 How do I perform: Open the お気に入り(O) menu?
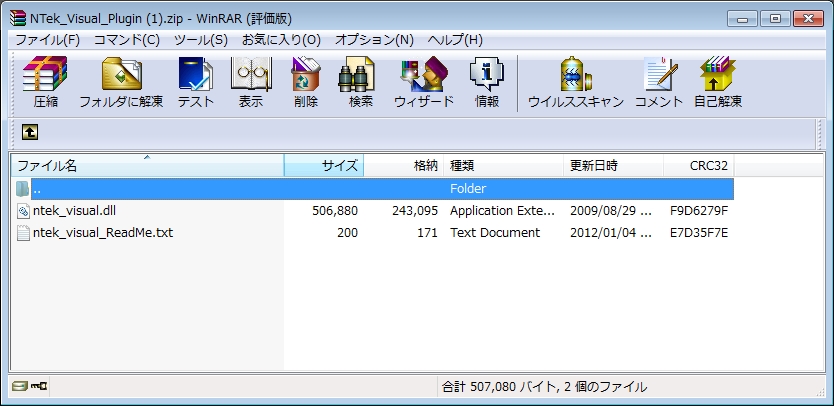281,40
